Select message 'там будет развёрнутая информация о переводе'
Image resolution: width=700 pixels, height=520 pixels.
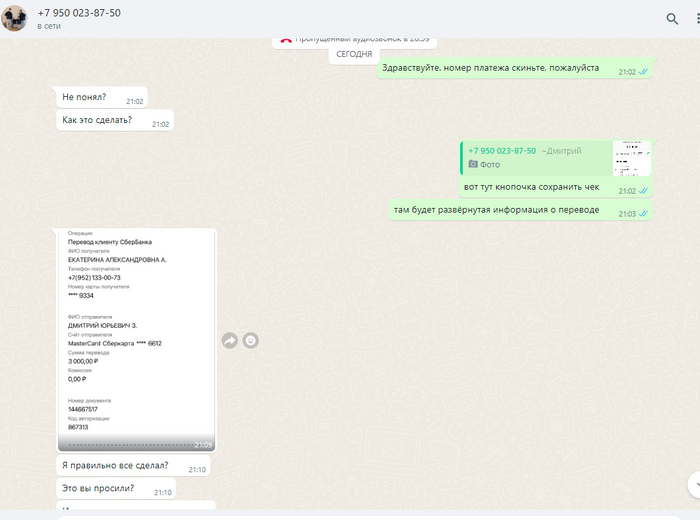point(521,210)
